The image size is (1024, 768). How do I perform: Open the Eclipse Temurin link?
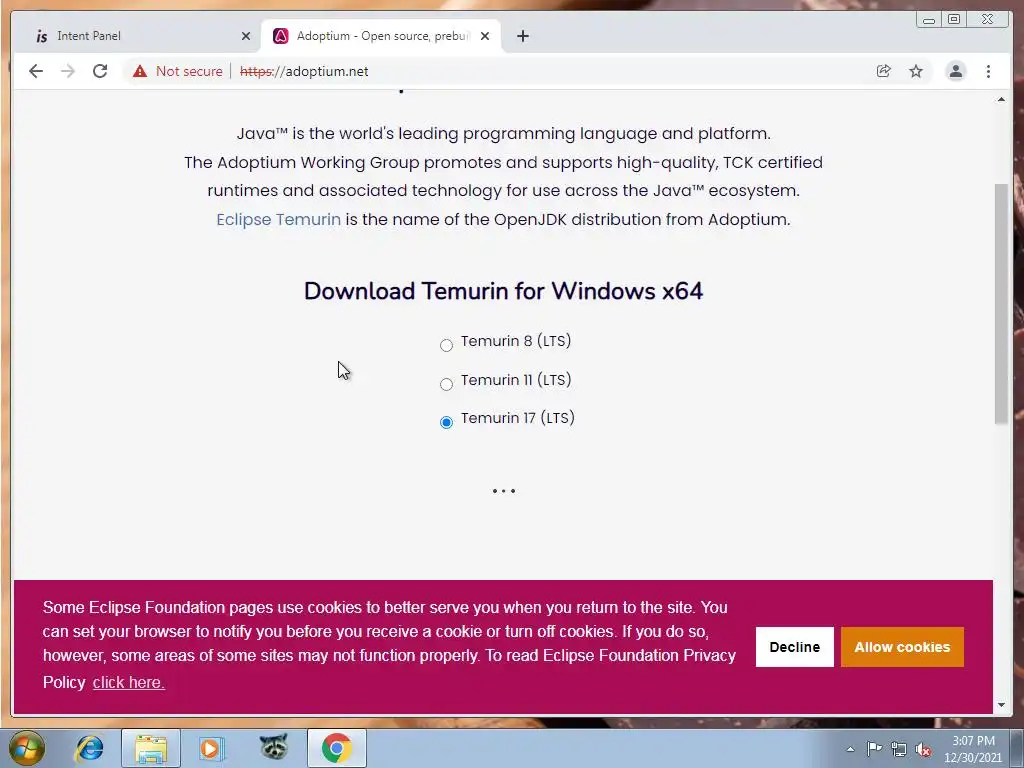(x=278, y=219)
